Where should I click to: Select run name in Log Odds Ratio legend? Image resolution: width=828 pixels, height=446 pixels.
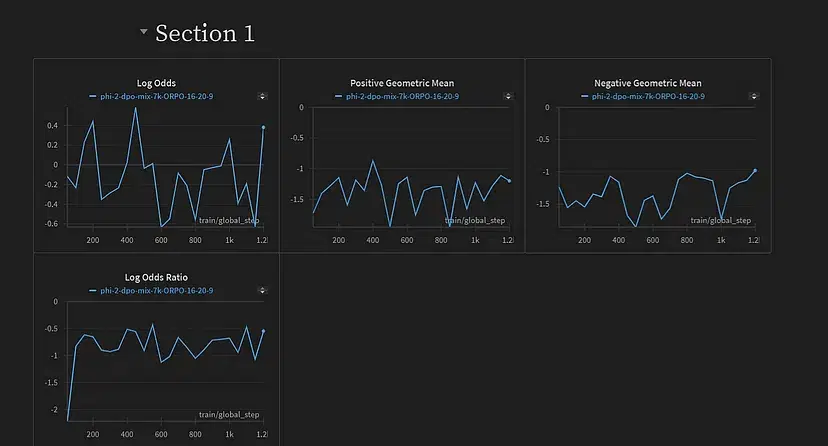(154, 290)
